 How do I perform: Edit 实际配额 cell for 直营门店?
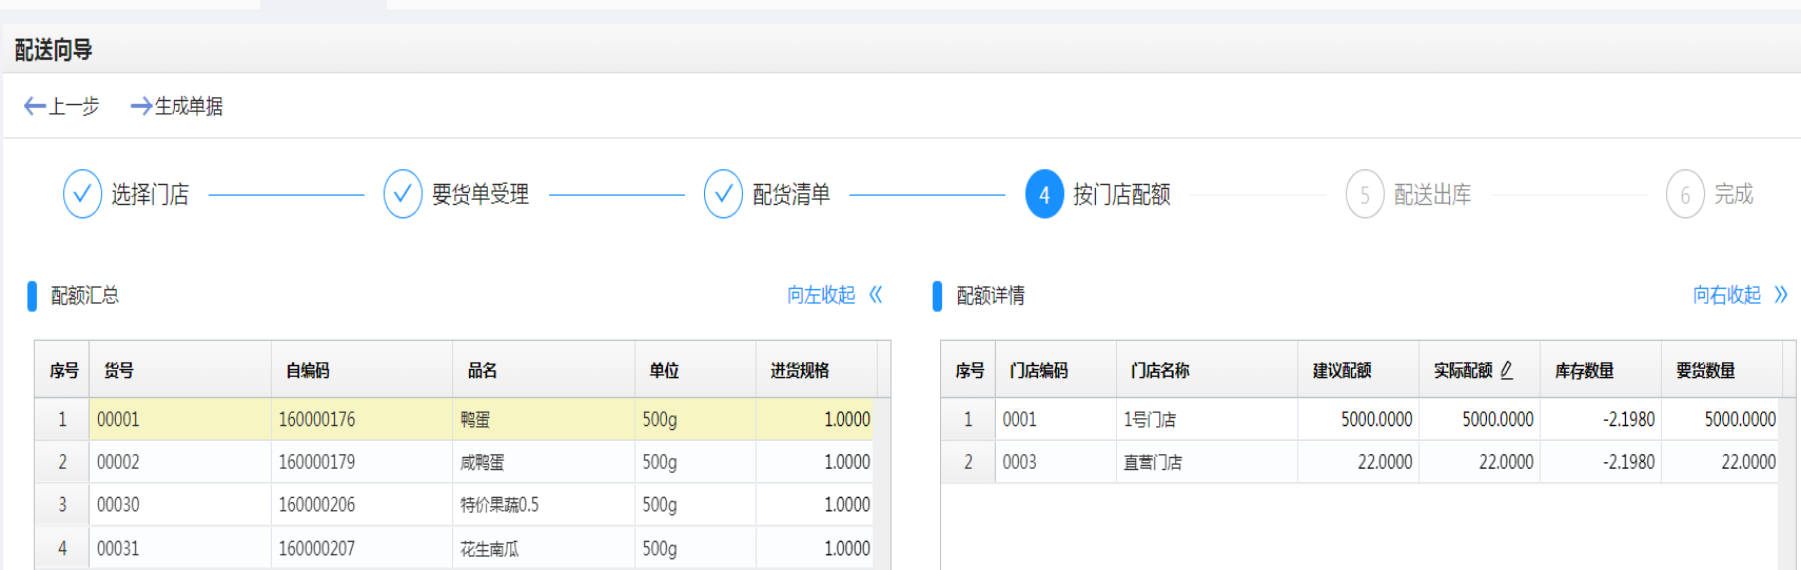click(x=1479, y=462)
